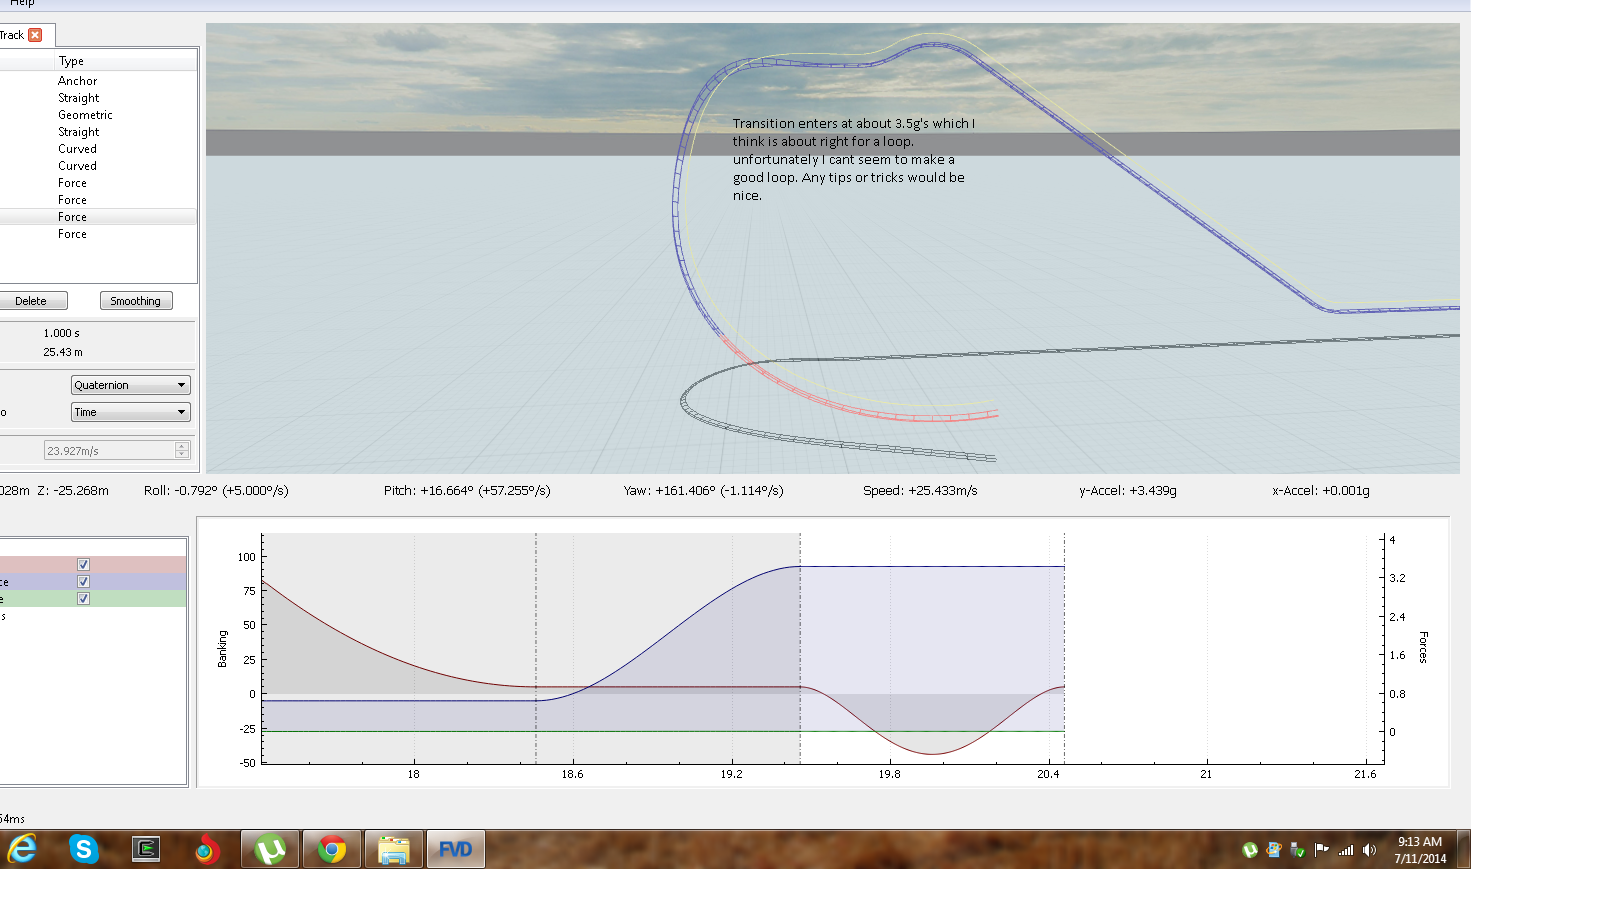Open the volume speaker icon in system tray
Viewport: 1600px width, 900px height.
pos(1370,850)
